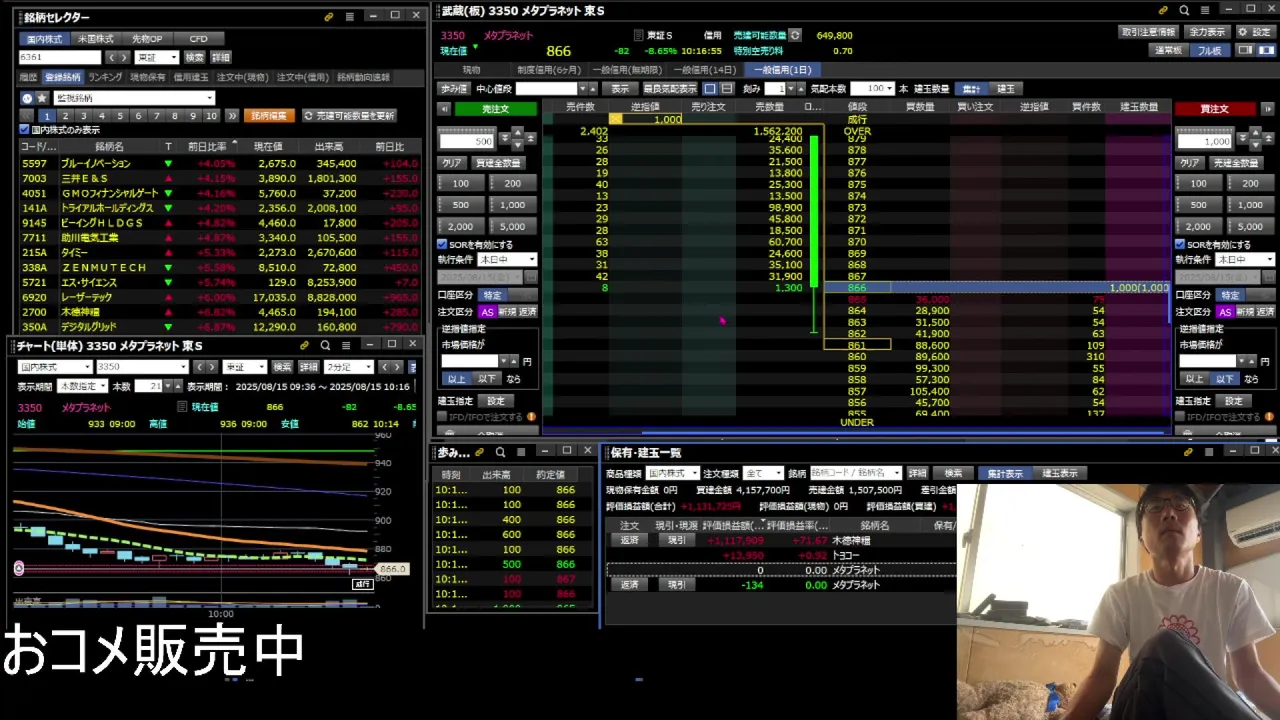Open hamburger menu in 武蔵 board title bar

(1205, 10)
